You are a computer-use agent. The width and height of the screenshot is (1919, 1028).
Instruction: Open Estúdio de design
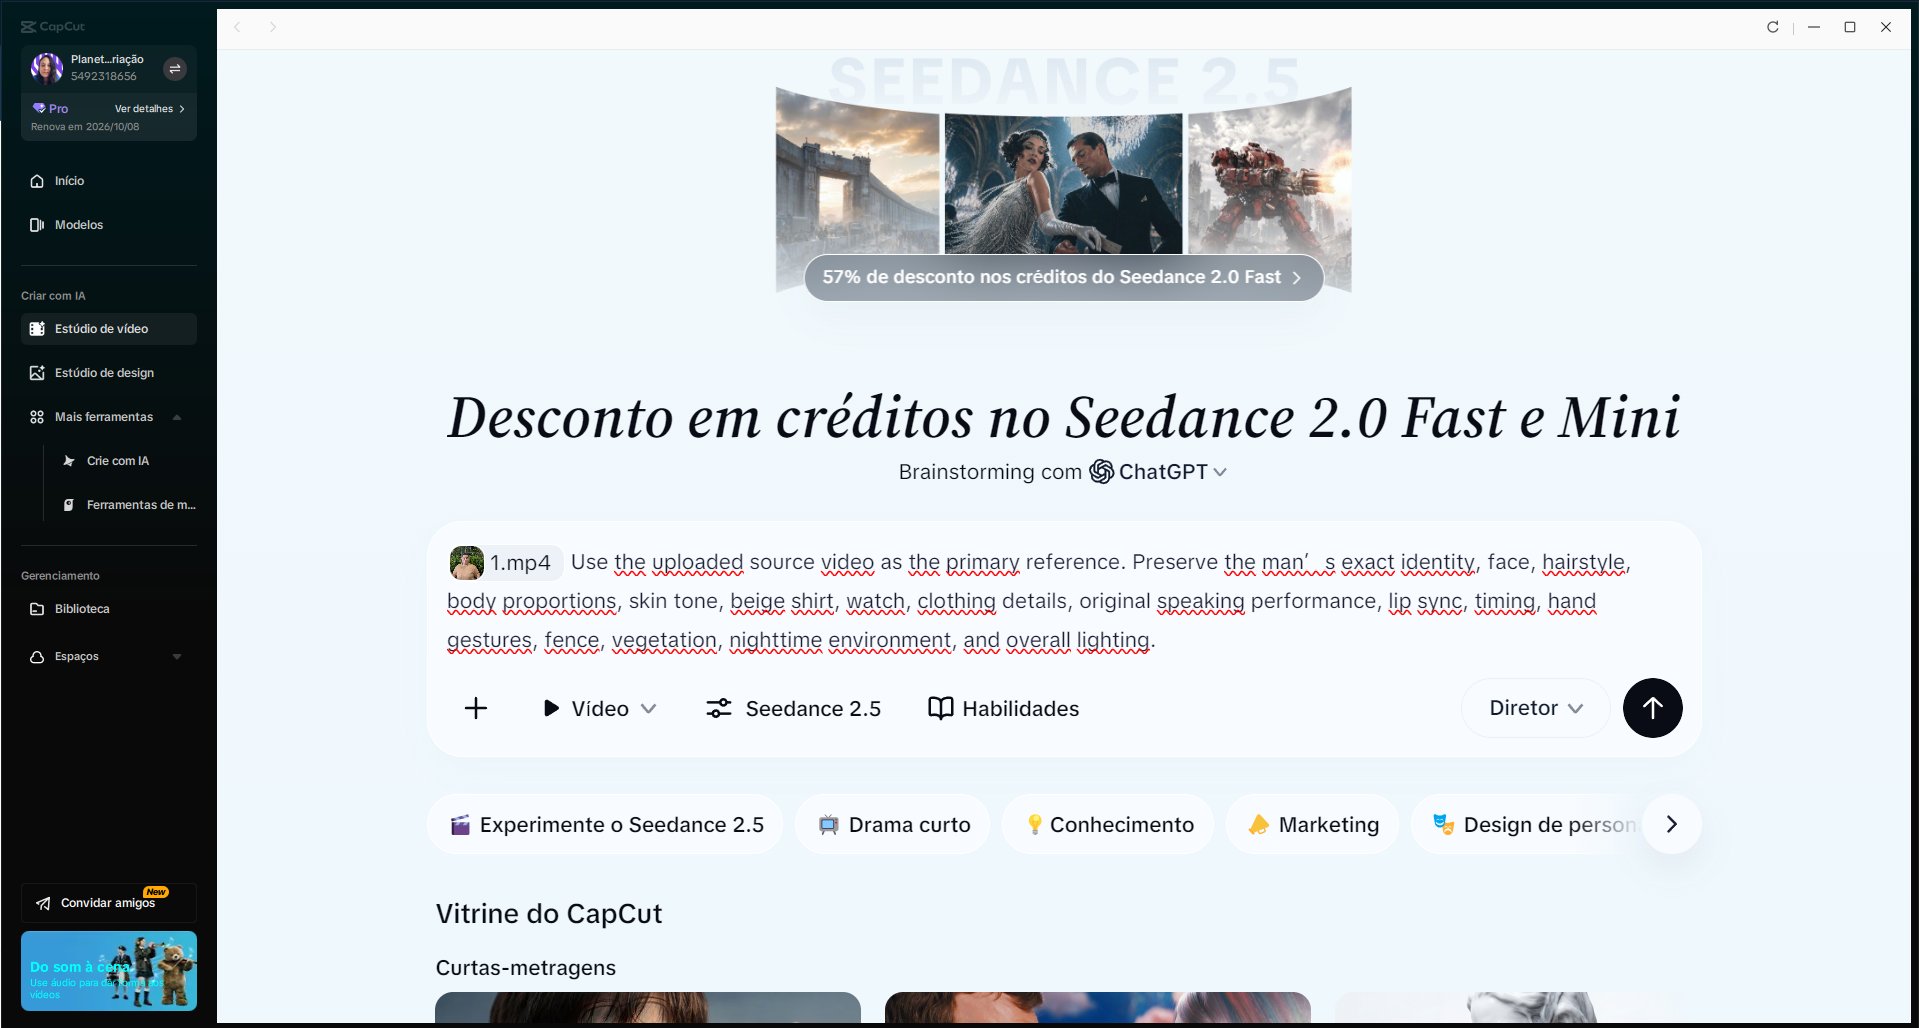(108, 373)
